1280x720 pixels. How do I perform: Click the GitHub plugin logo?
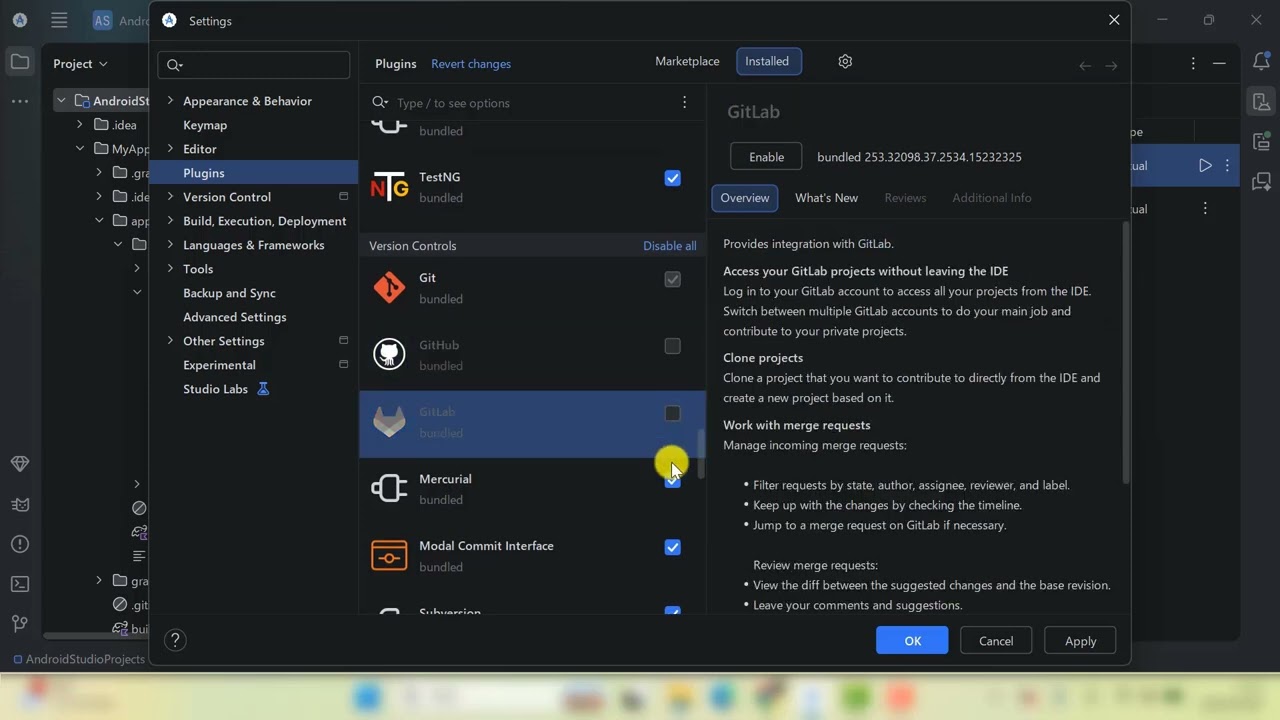tap(389, 355)
